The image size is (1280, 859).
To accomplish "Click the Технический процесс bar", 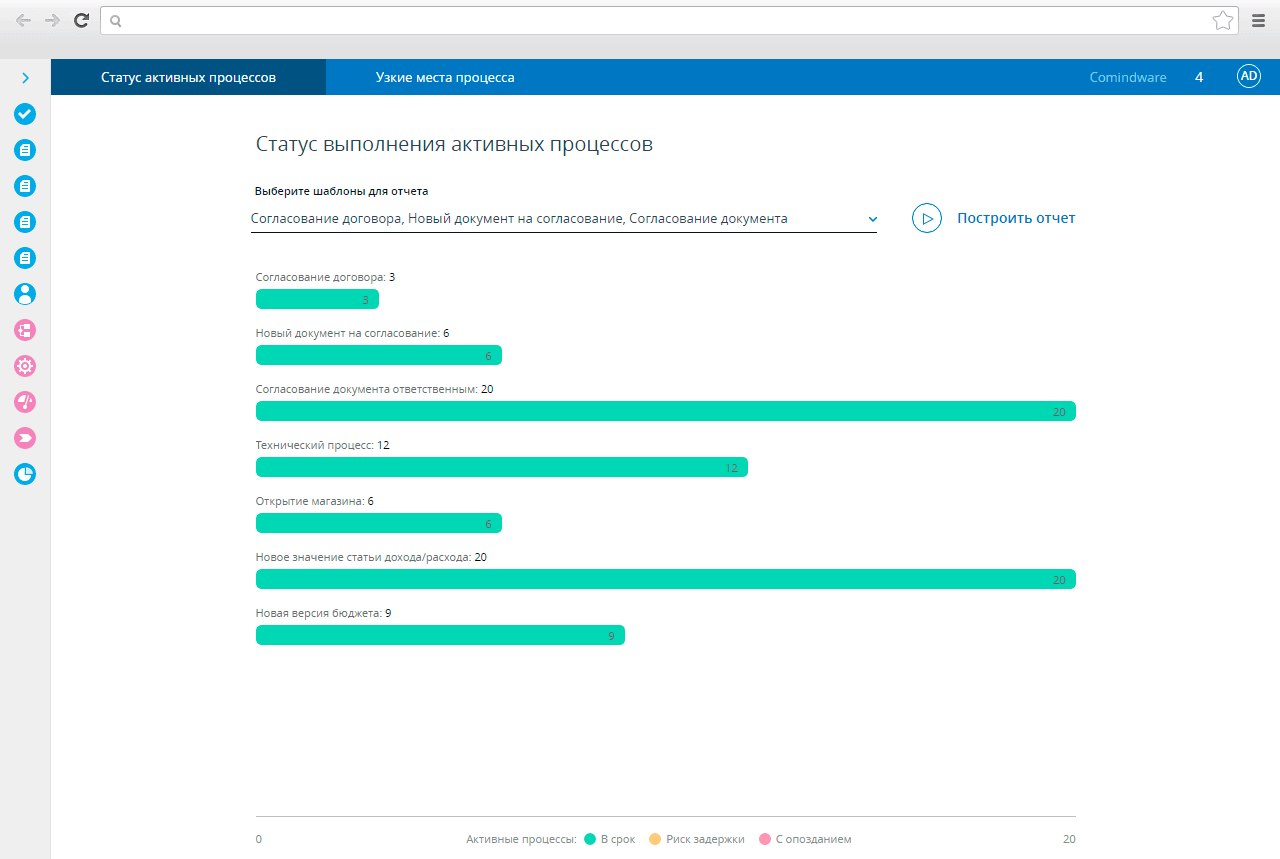I will [502, 467].
